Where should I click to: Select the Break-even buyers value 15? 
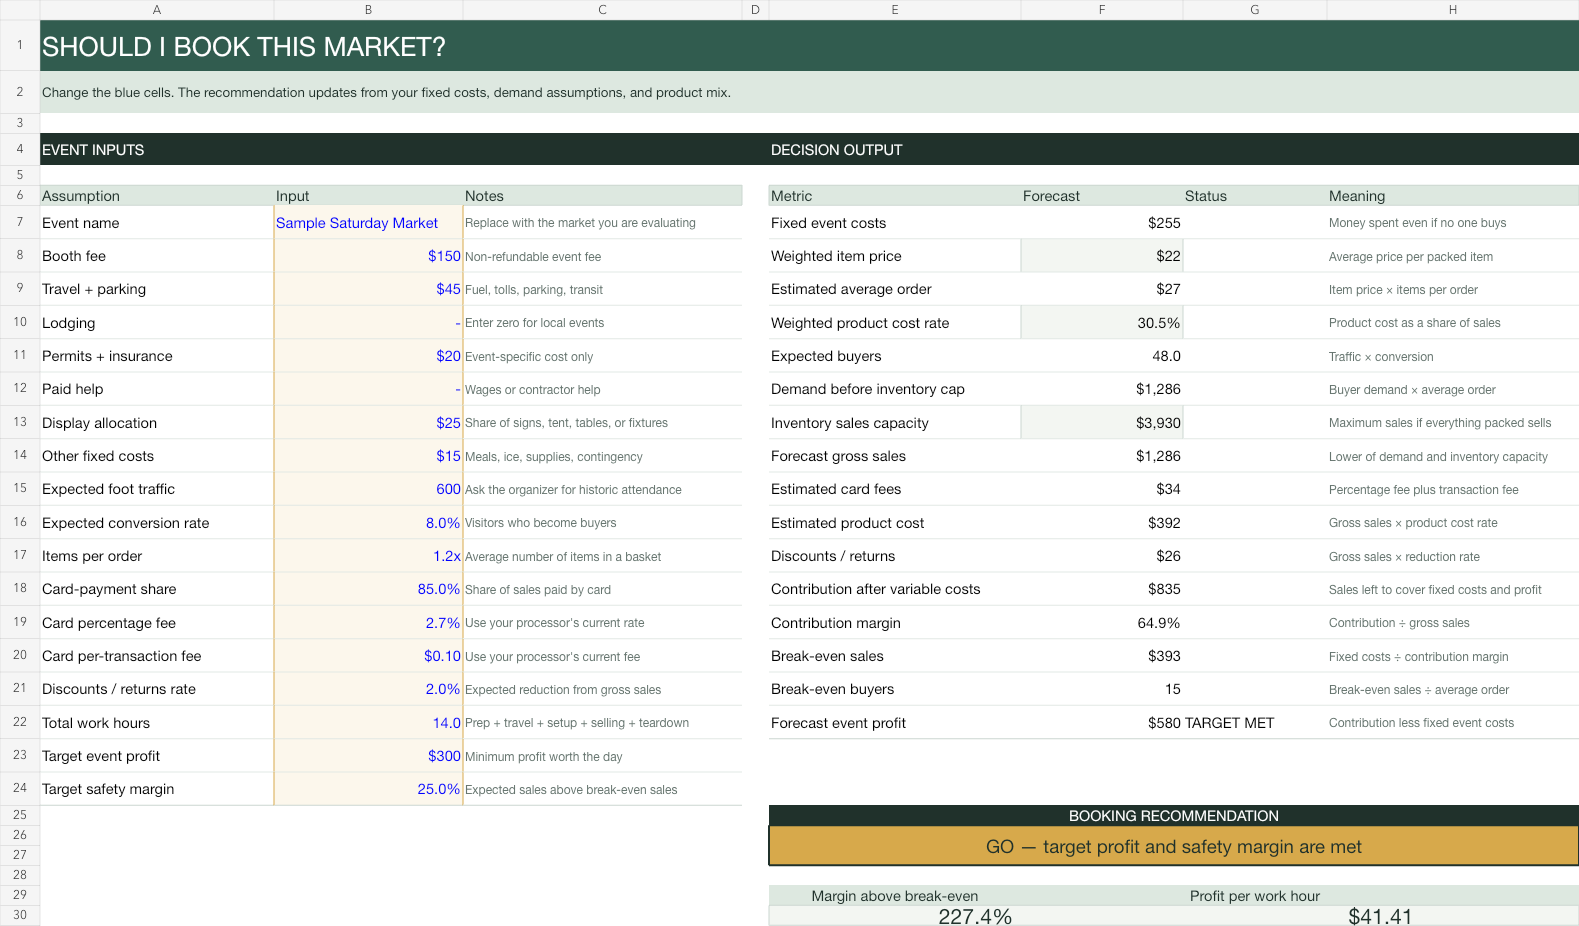[x=1102, y=689]
